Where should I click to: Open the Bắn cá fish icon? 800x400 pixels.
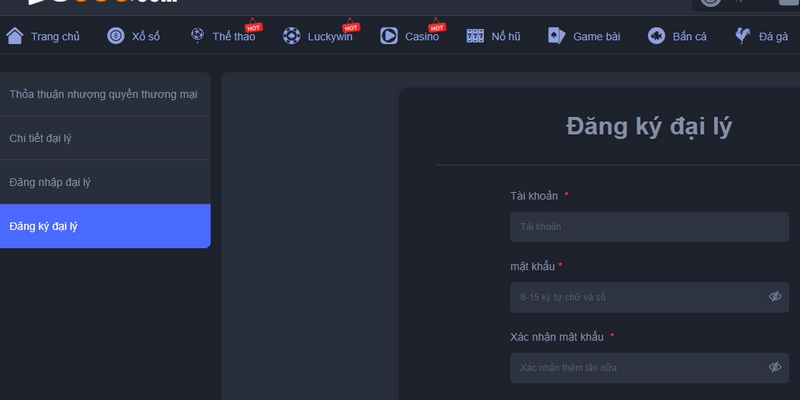point(656,36)
